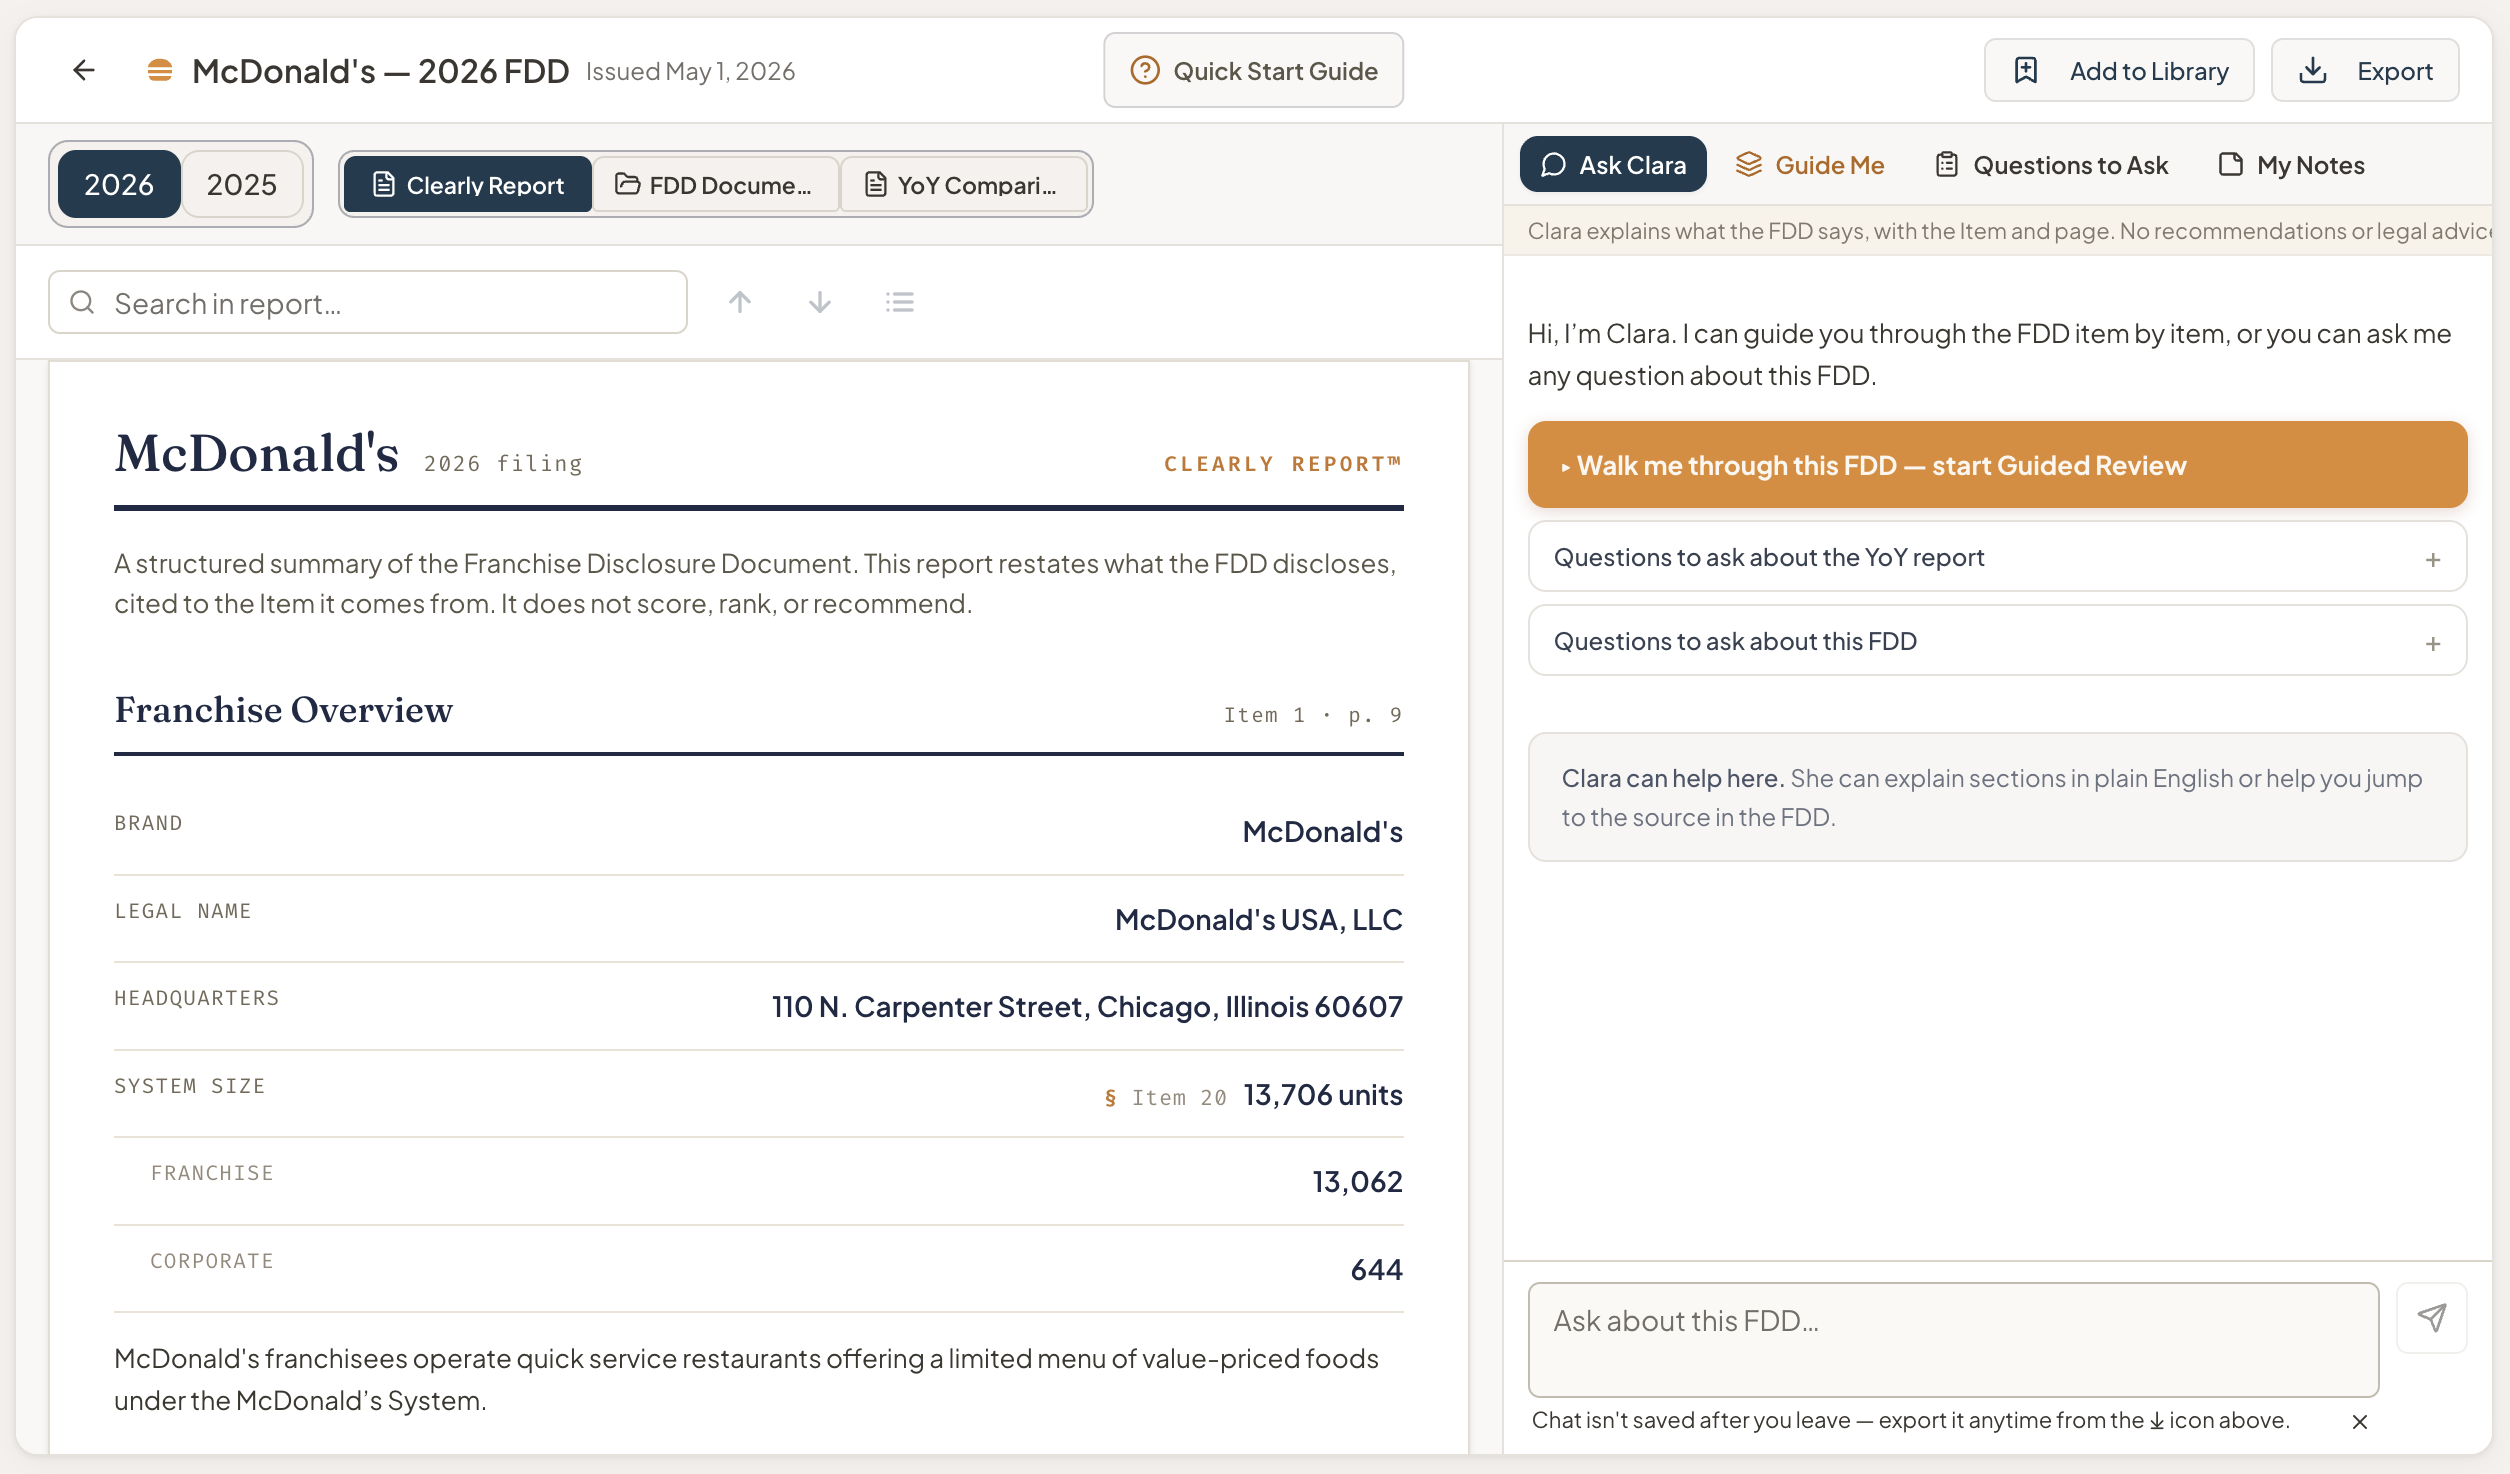Click the CLEARLY REPORT™ label
Screen dimensions: 2510x1474
pos(1283,464)
